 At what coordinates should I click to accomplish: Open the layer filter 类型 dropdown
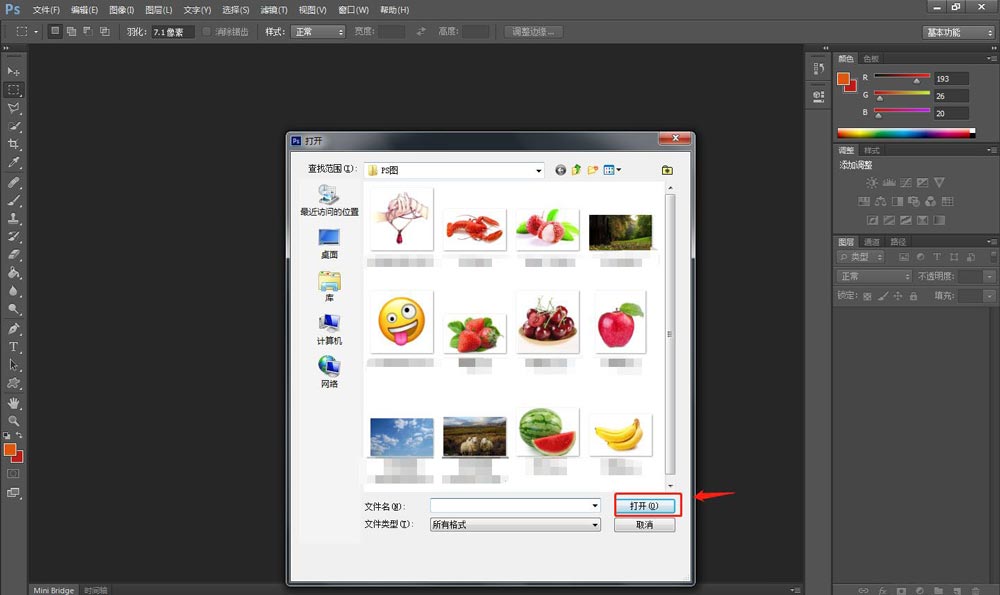pos(861,257)
